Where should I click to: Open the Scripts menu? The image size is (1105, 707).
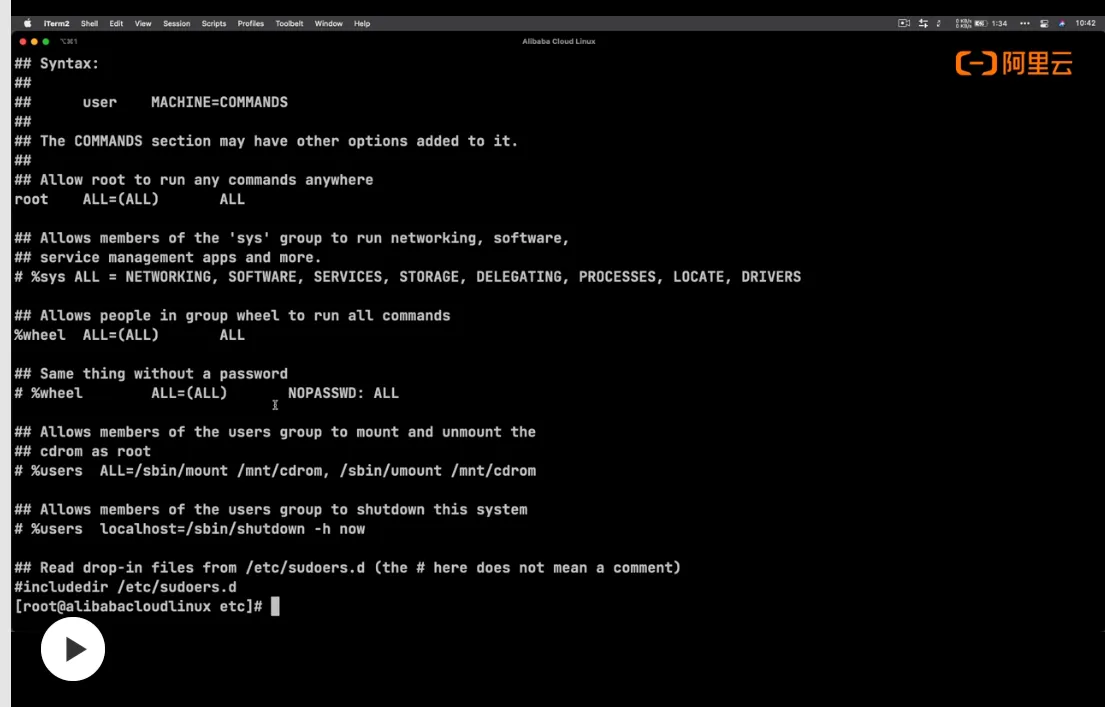(214, 23)
